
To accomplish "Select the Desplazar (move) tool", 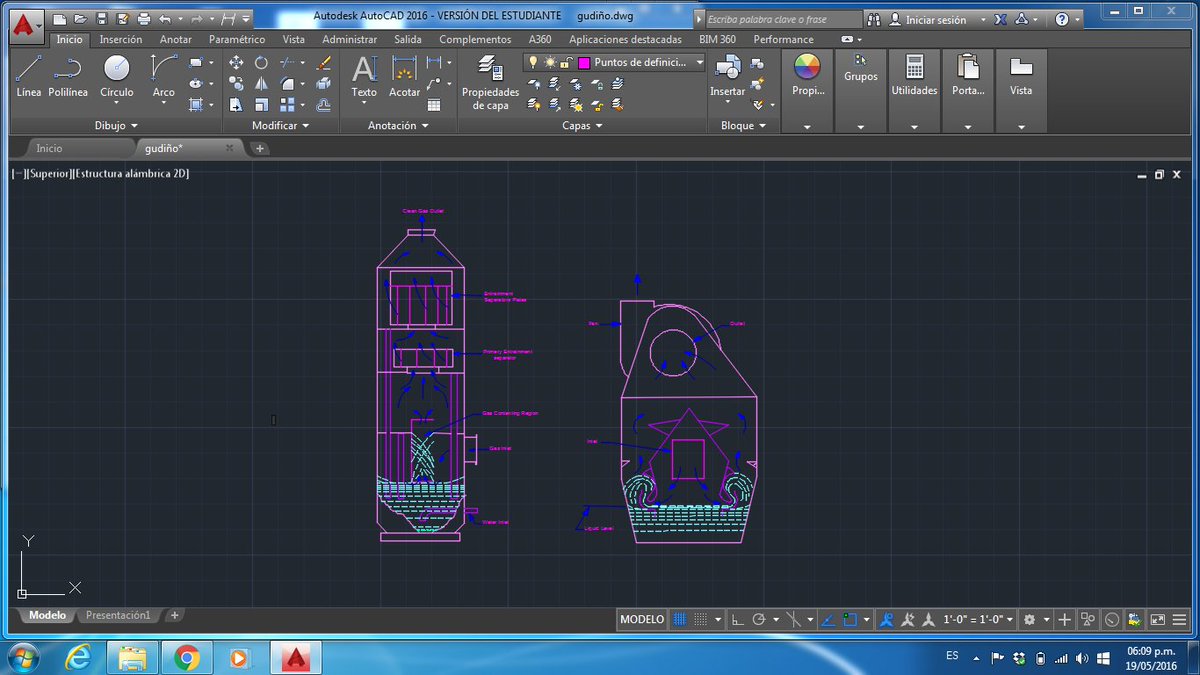I will (x=236, y=62).
